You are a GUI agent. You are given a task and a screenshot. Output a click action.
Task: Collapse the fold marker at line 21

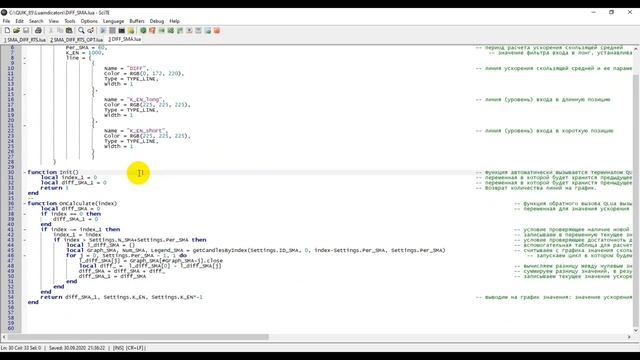24,125
